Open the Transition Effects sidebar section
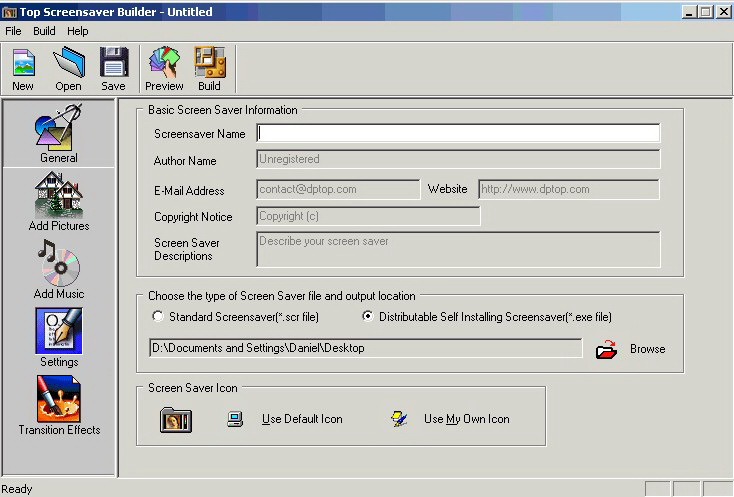Viewport: 734px width, 497px height. 59,405
